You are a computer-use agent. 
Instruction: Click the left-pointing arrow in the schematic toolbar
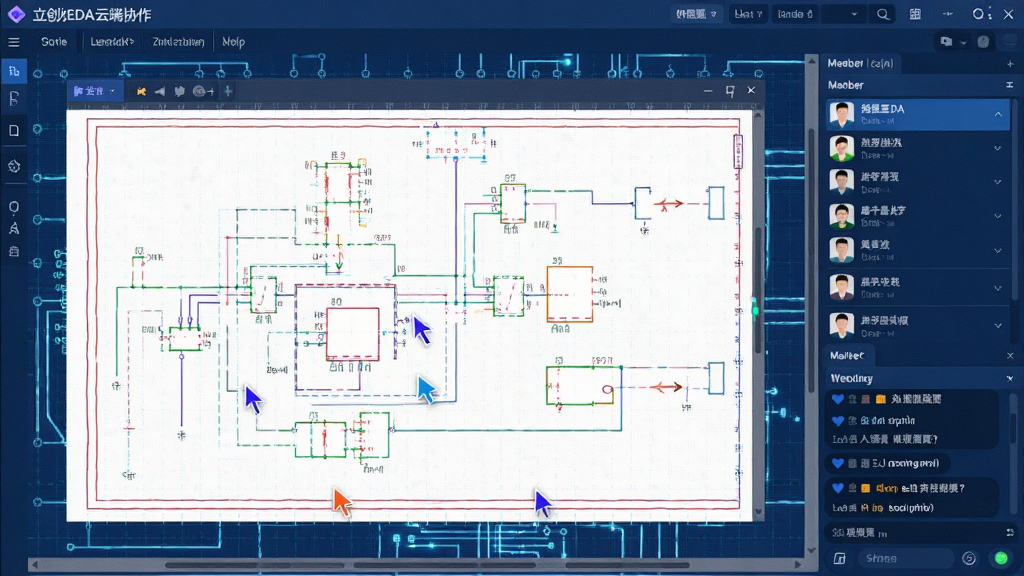(x=160, y=91)
